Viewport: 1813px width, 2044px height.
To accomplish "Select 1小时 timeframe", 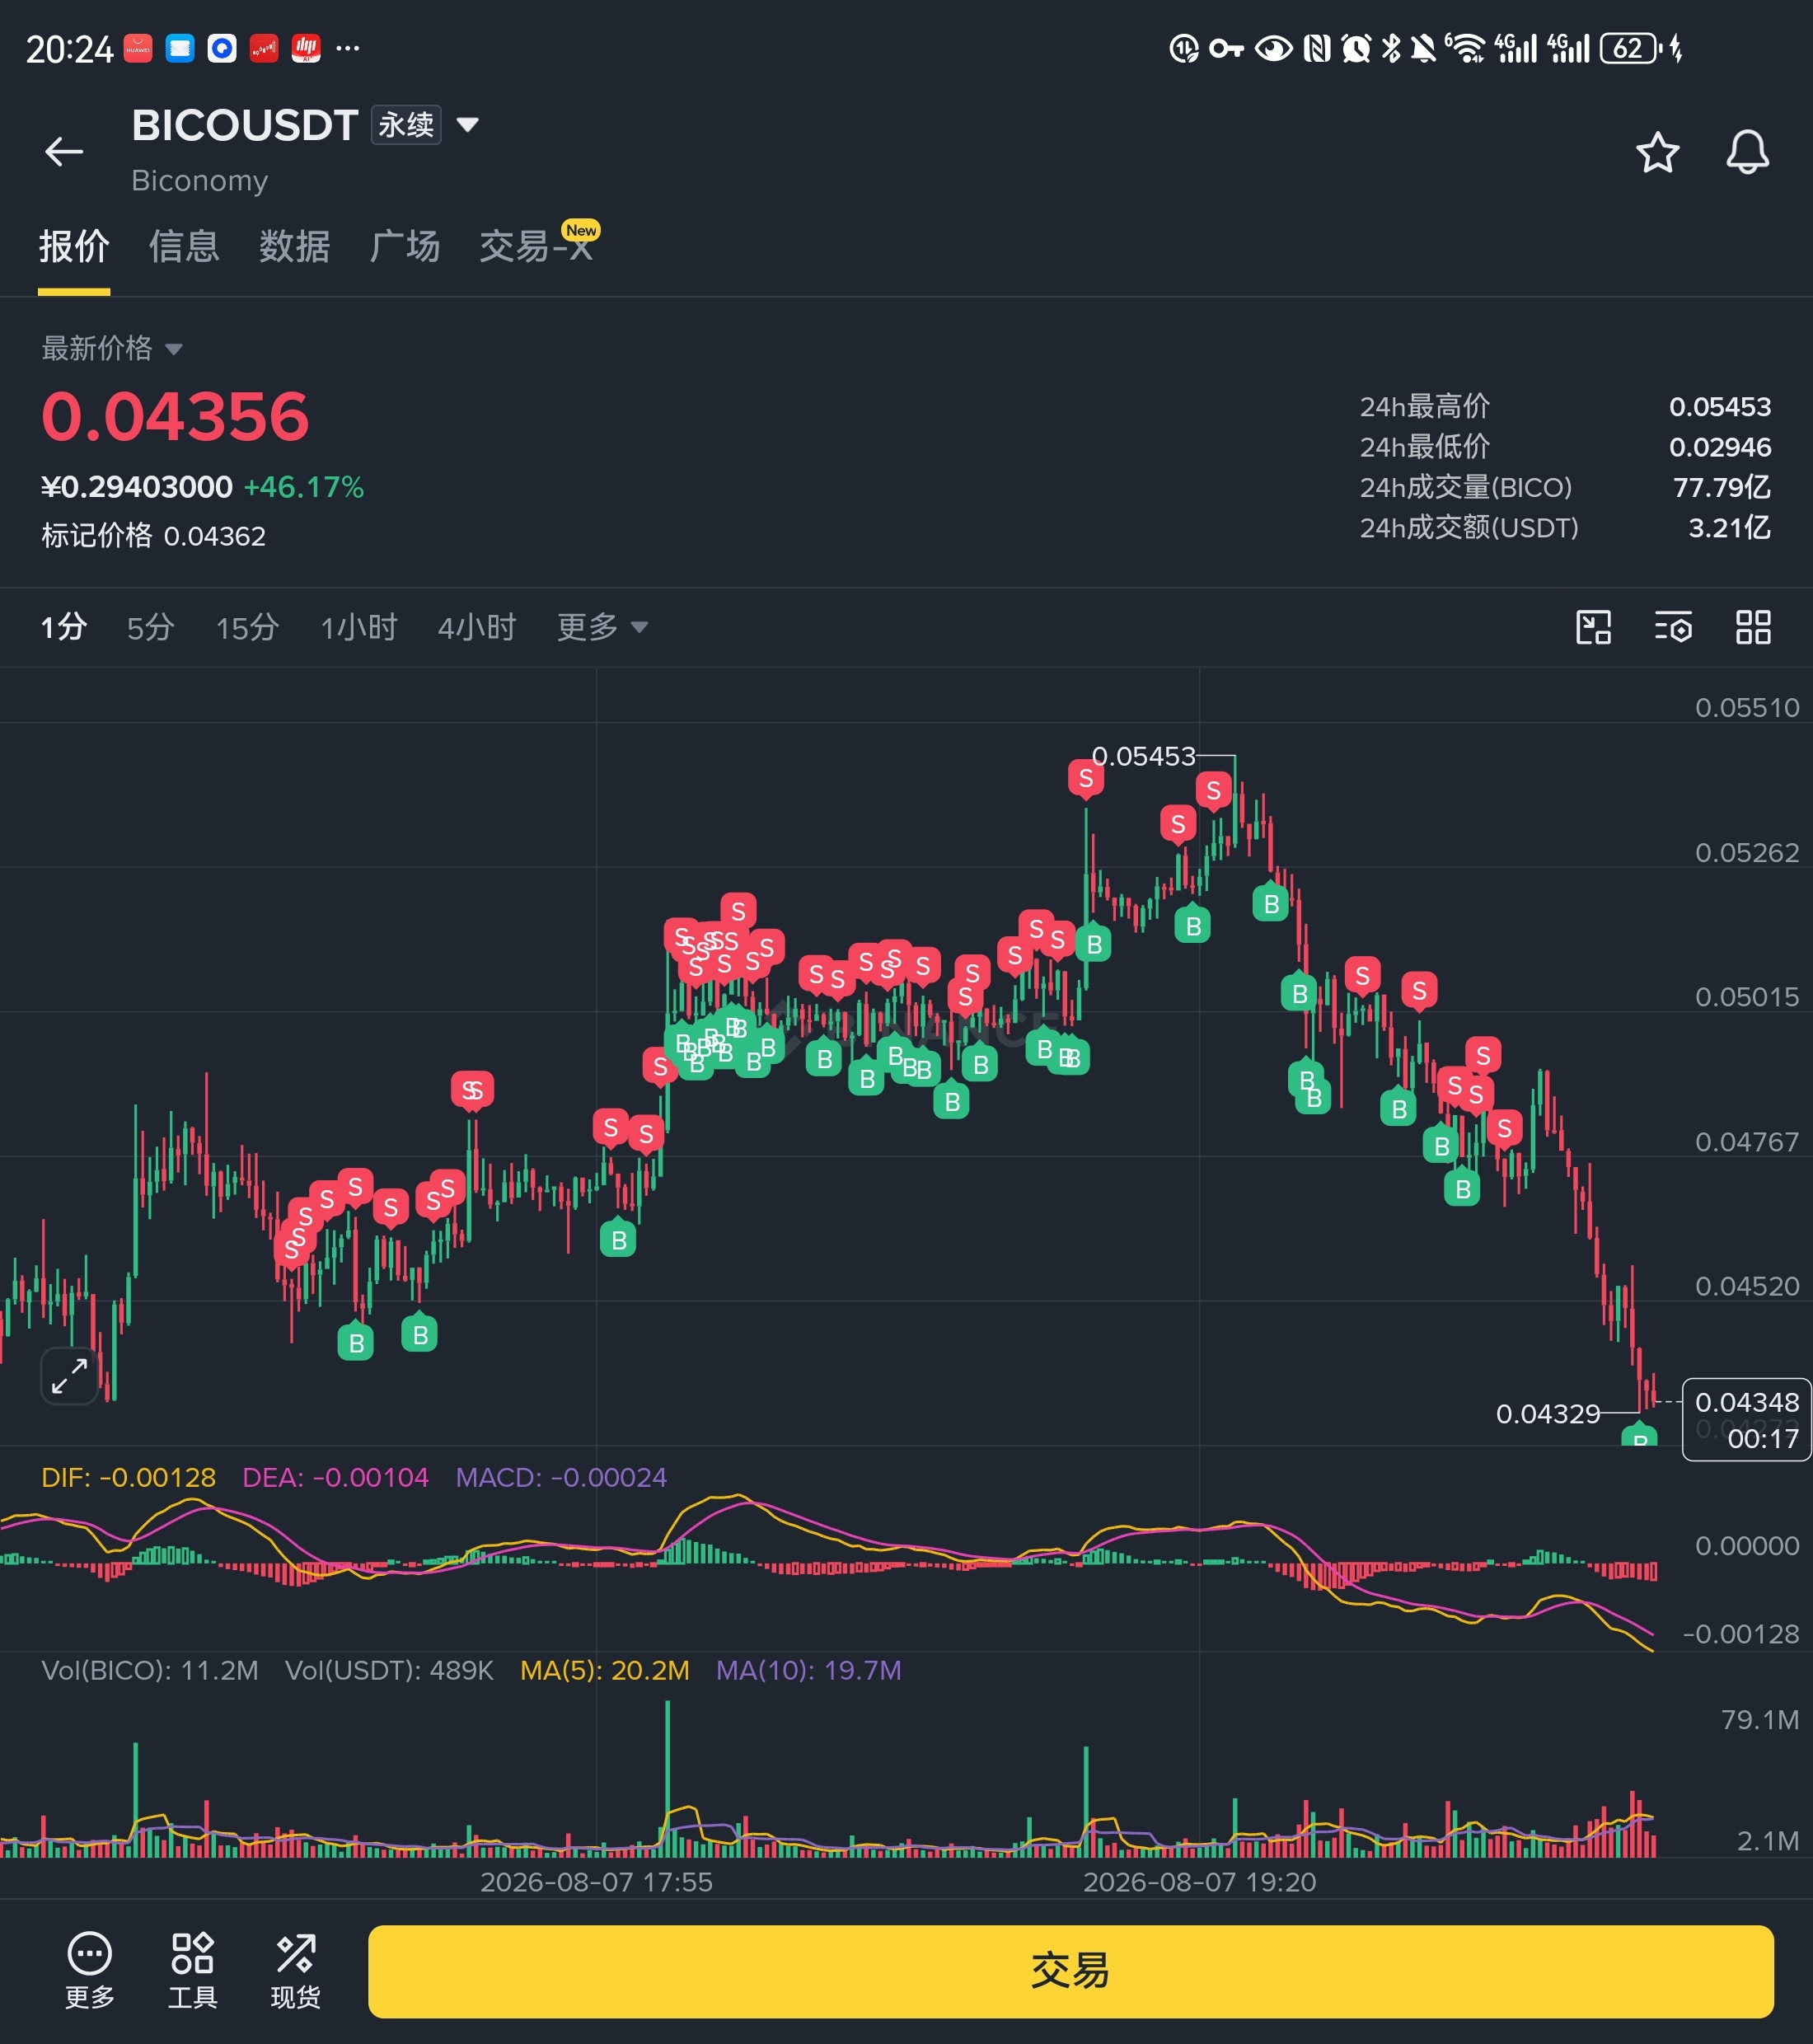I will click(358, 627).
